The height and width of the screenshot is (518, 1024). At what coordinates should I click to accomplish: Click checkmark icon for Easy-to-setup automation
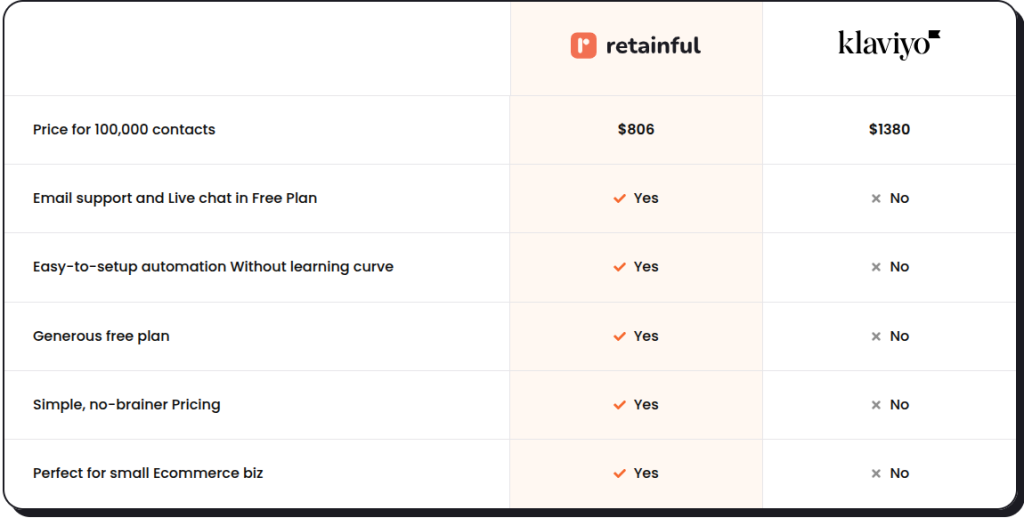pos(620,267)
